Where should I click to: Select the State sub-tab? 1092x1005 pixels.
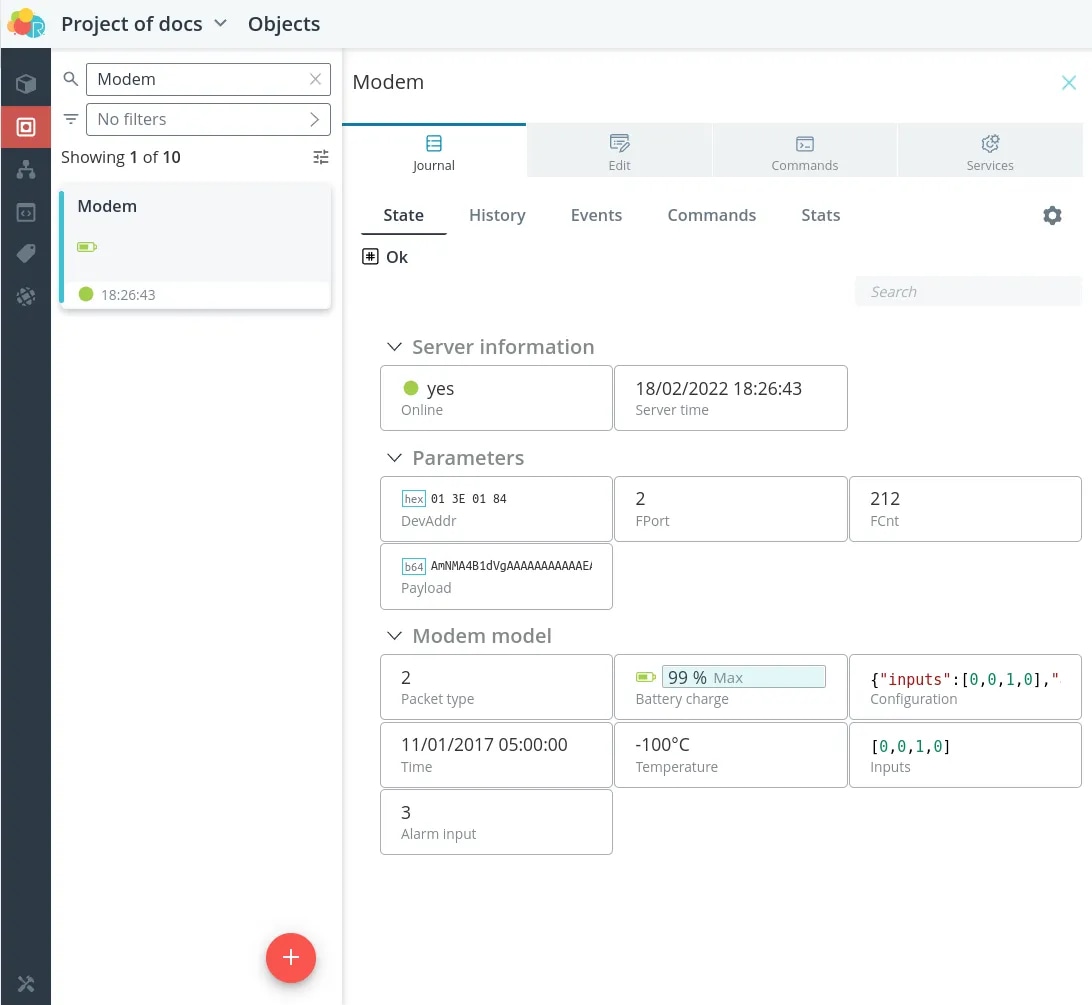403,215
